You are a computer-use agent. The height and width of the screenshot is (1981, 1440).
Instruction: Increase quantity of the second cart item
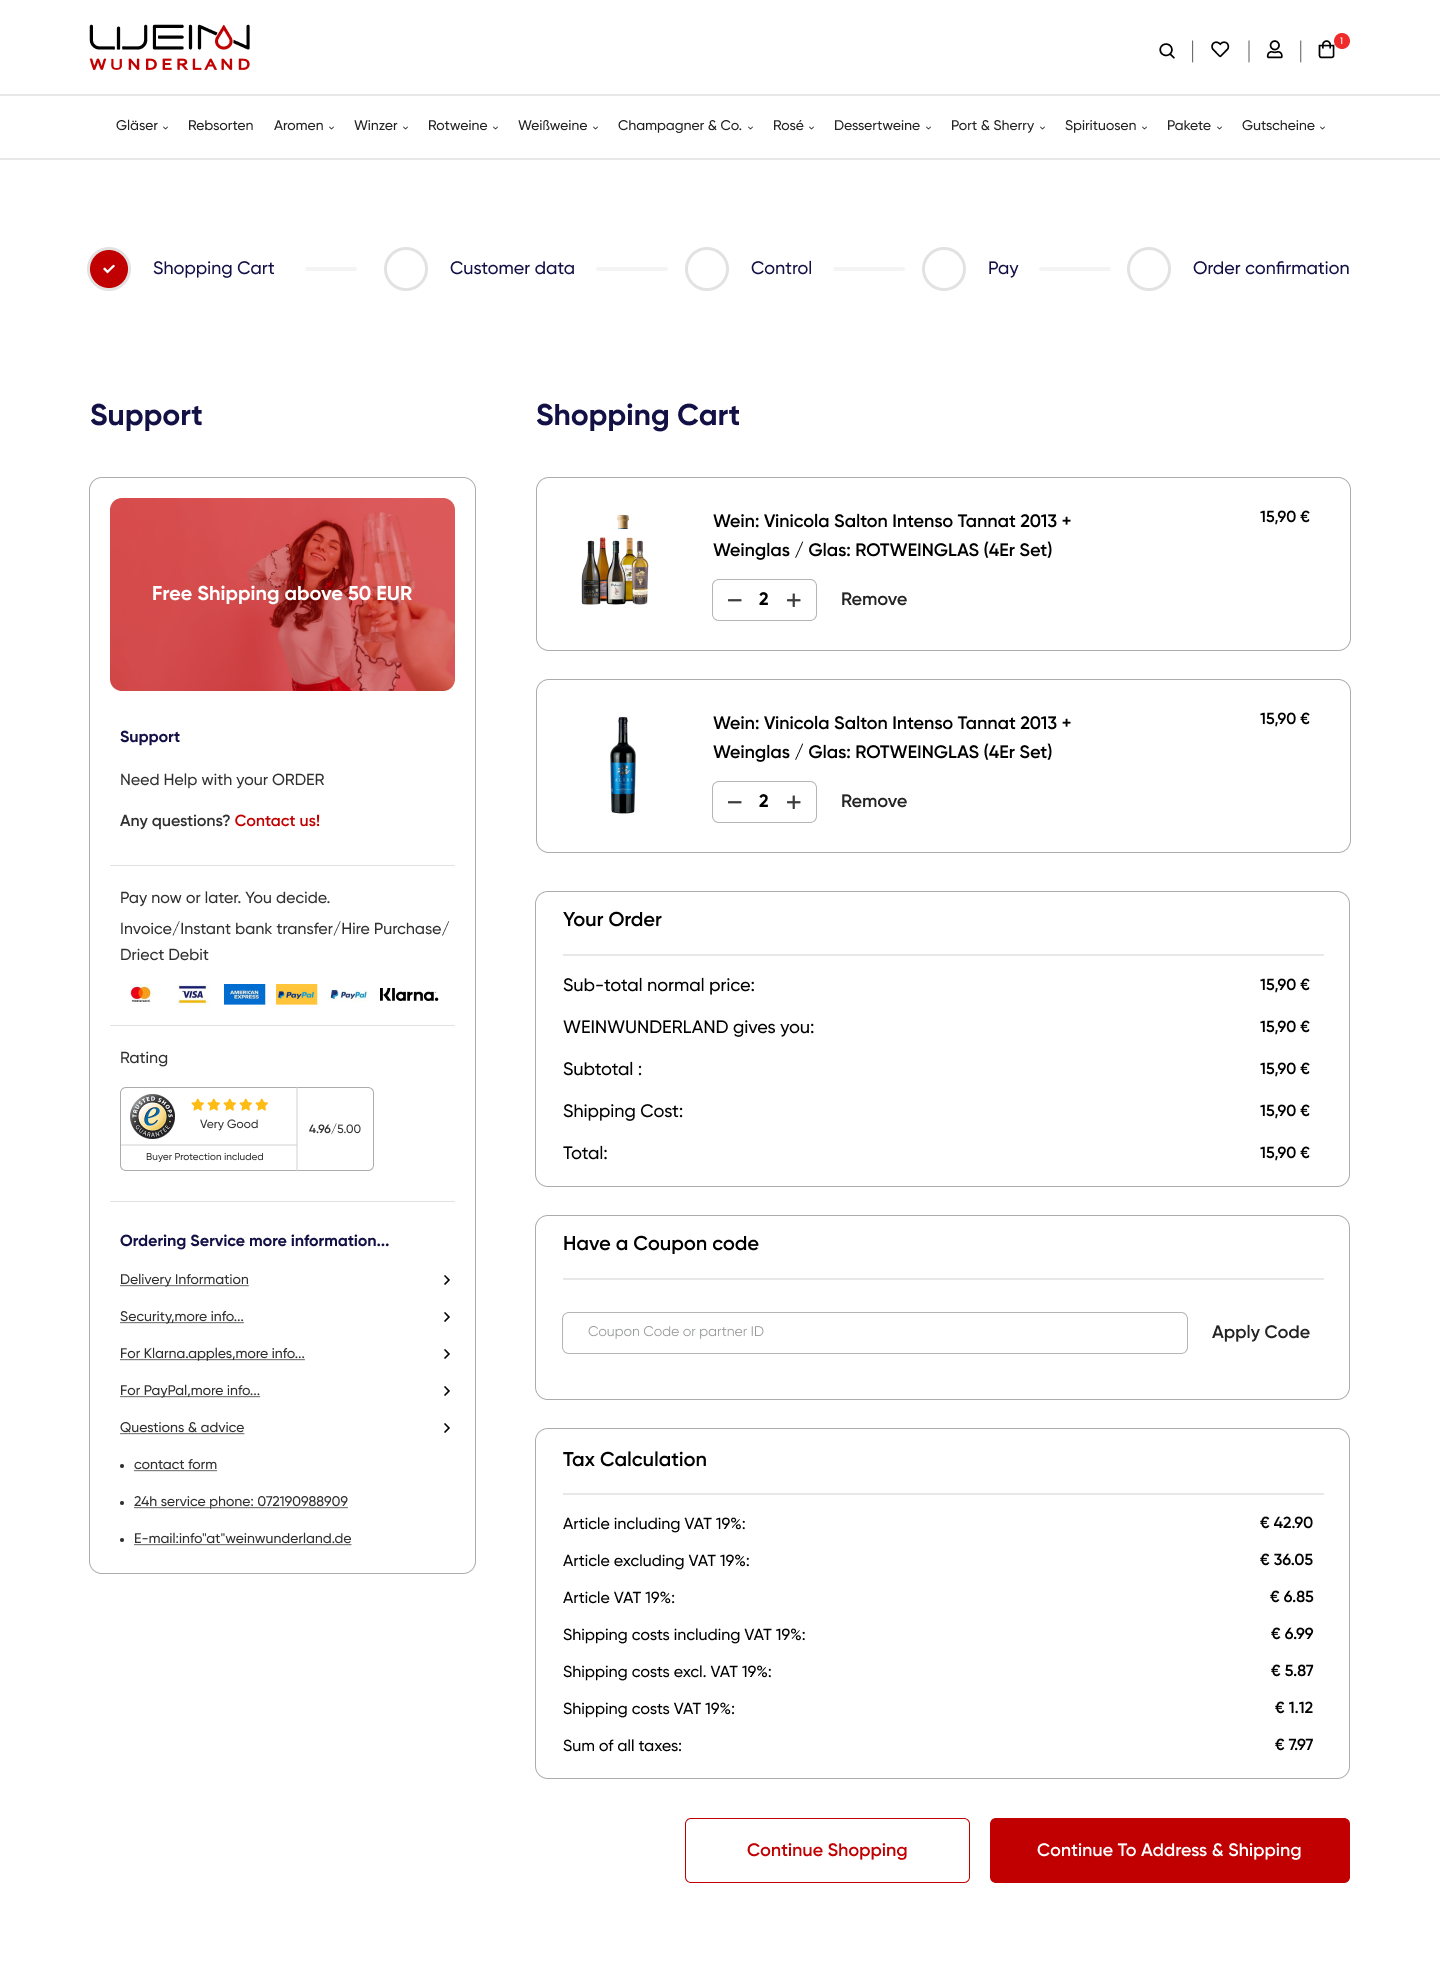pos(794,802)
